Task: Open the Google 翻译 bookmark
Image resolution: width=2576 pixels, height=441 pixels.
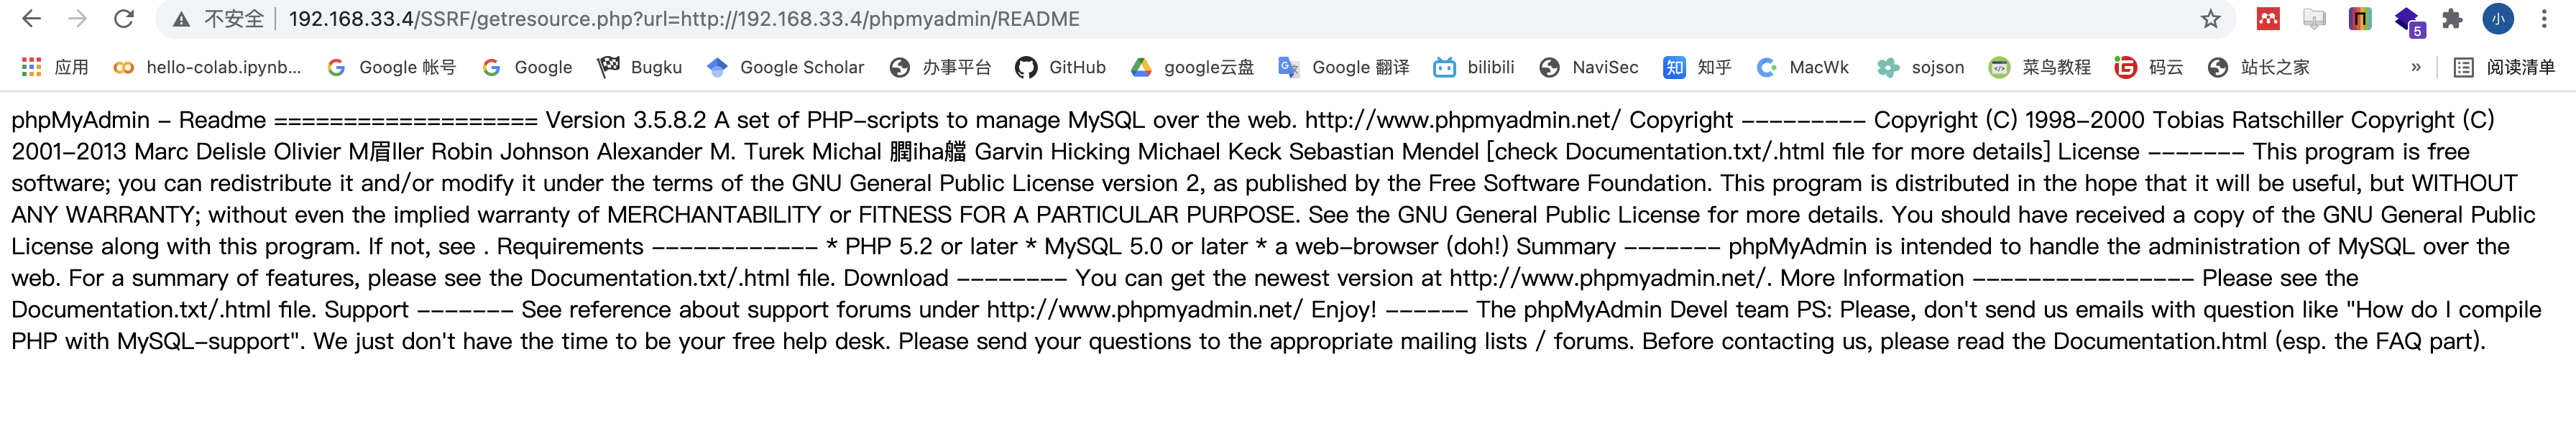Action: 1344,67
